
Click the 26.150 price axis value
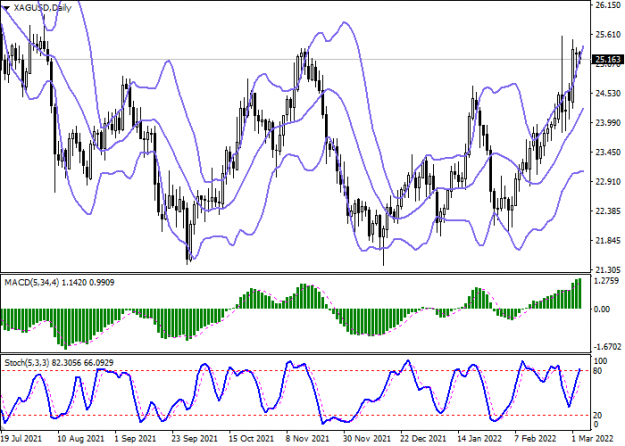pos(607,5)
